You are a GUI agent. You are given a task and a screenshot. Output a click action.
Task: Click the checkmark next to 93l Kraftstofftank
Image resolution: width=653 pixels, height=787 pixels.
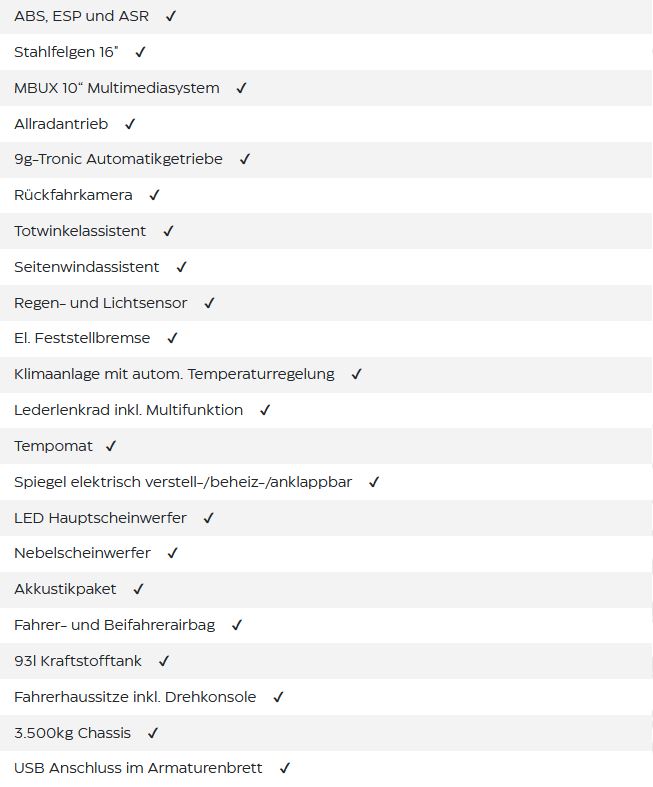tap(164, 661)
